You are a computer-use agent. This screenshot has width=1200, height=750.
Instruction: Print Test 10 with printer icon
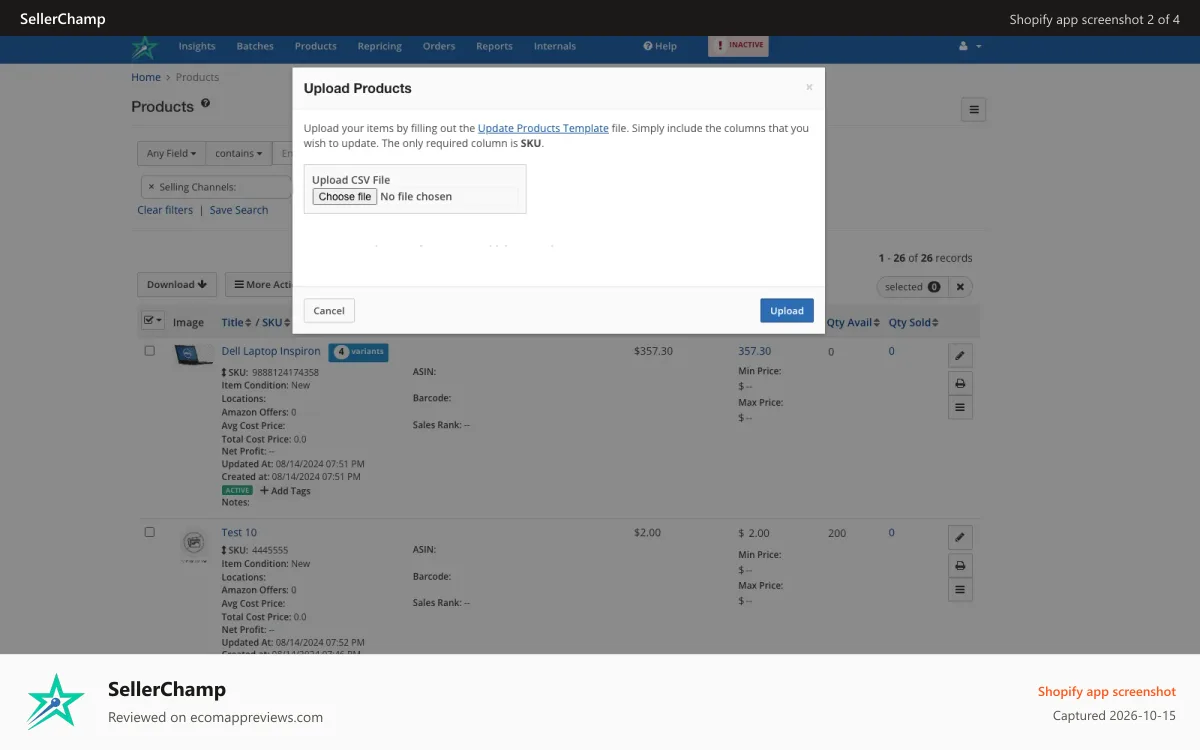tap(960, 565)
